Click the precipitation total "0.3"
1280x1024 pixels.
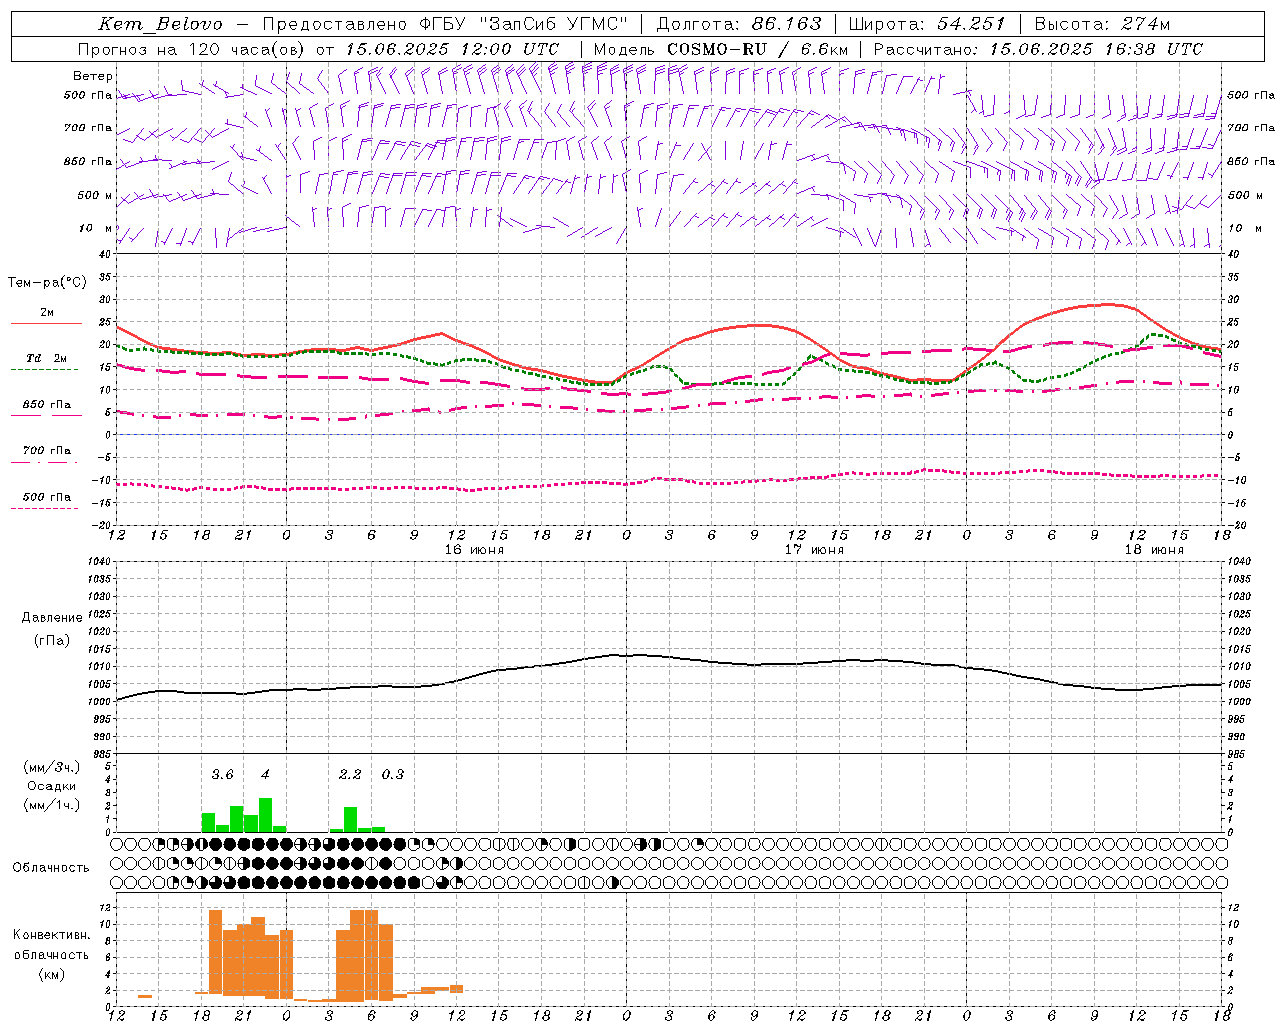click(393, 774)
